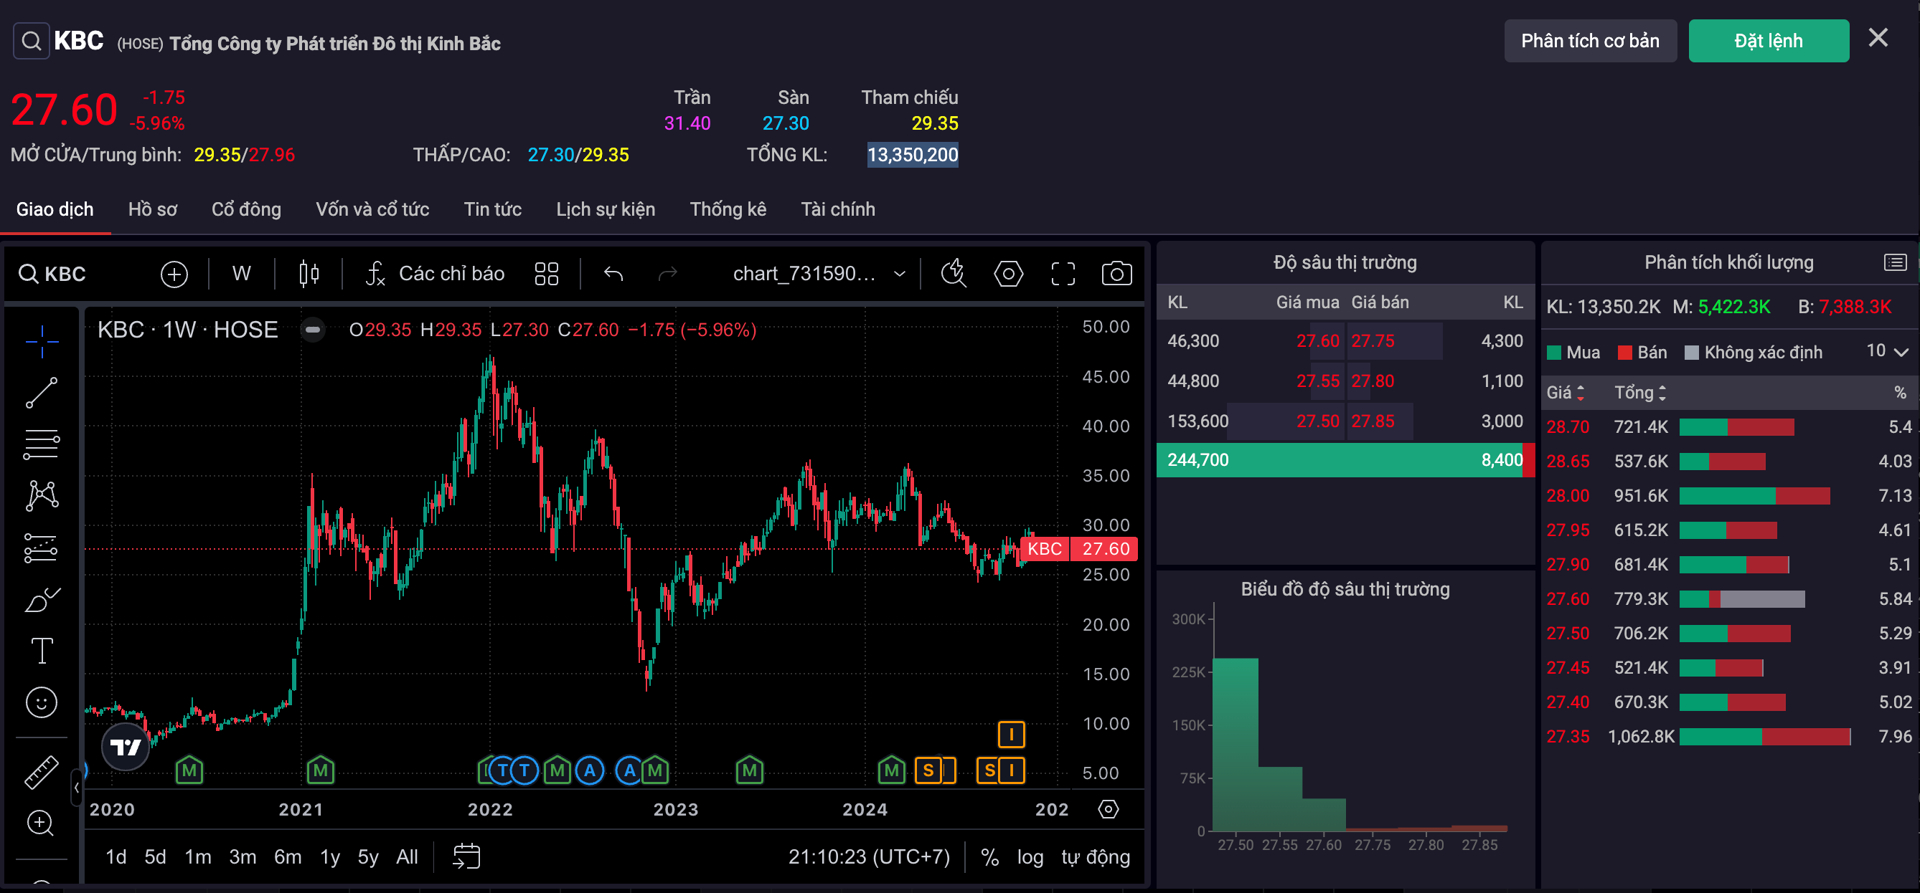The width and height of the screenshot is (1920, 893).
Task: Enter fullscreen chart mode
Action: pos(1063,274)
